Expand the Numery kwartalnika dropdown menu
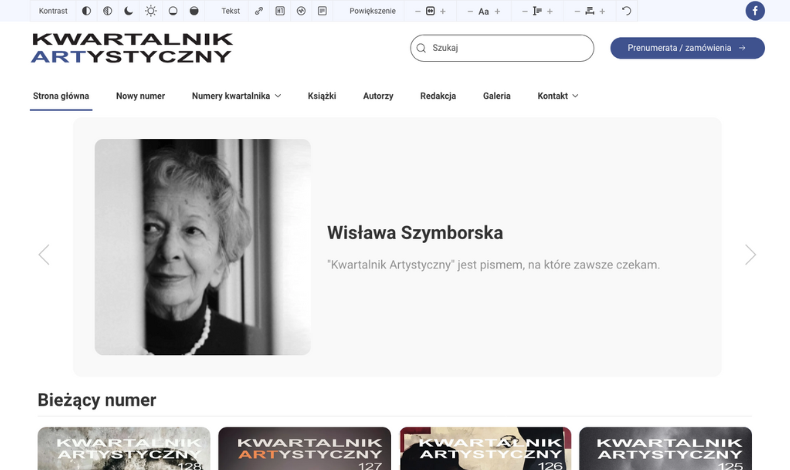 (x=236, y=96)
